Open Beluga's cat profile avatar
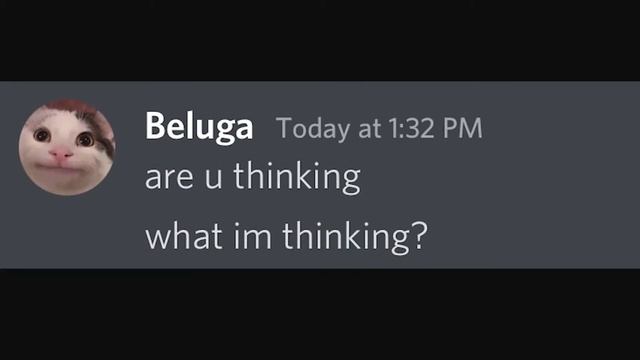 tap(67, 147)
